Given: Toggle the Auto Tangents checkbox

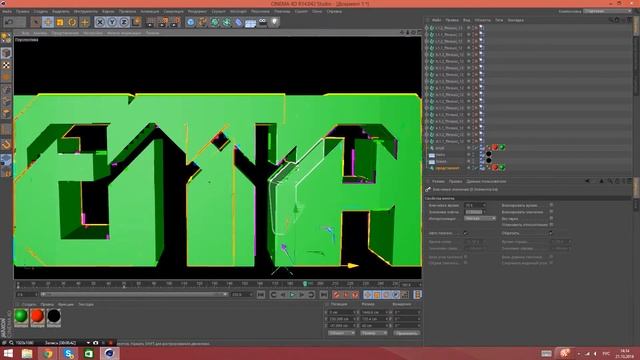Looking at the screenshot, I should pos(466,233).
